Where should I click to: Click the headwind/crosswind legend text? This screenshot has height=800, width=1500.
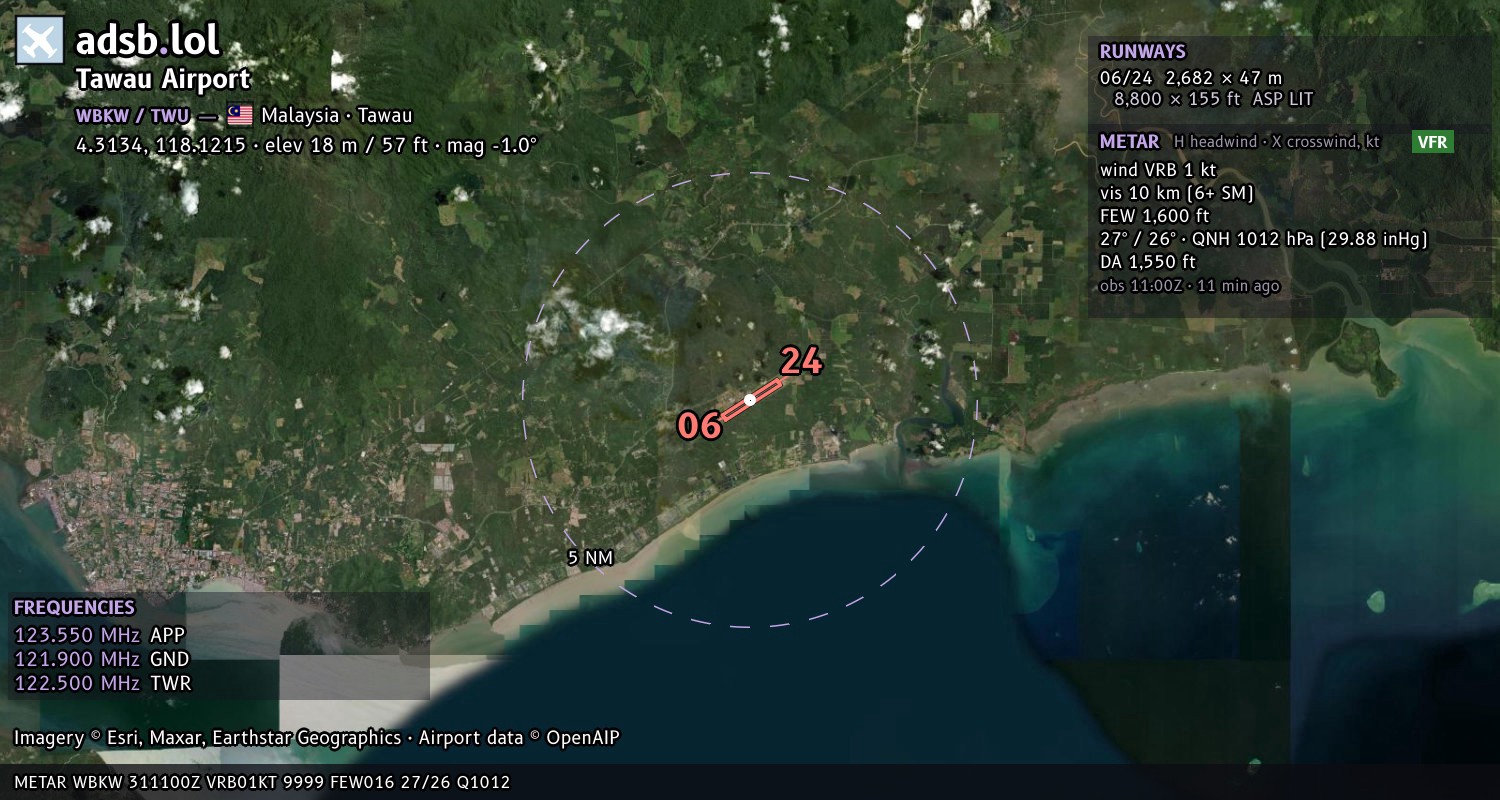tap(1277, 142)
